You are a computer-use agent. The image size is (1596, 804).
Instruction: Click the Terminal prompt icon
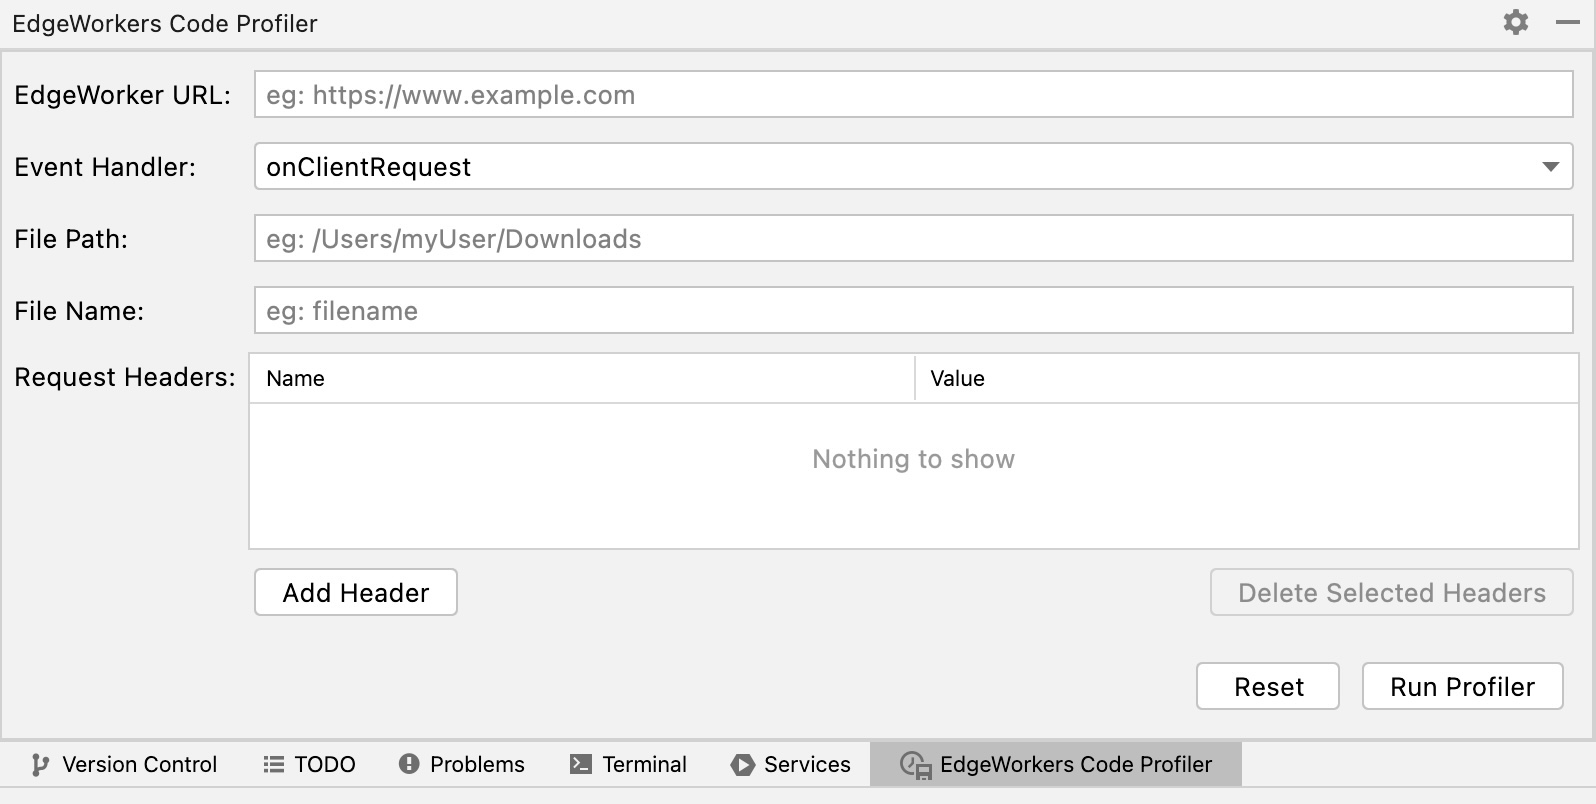580,765
